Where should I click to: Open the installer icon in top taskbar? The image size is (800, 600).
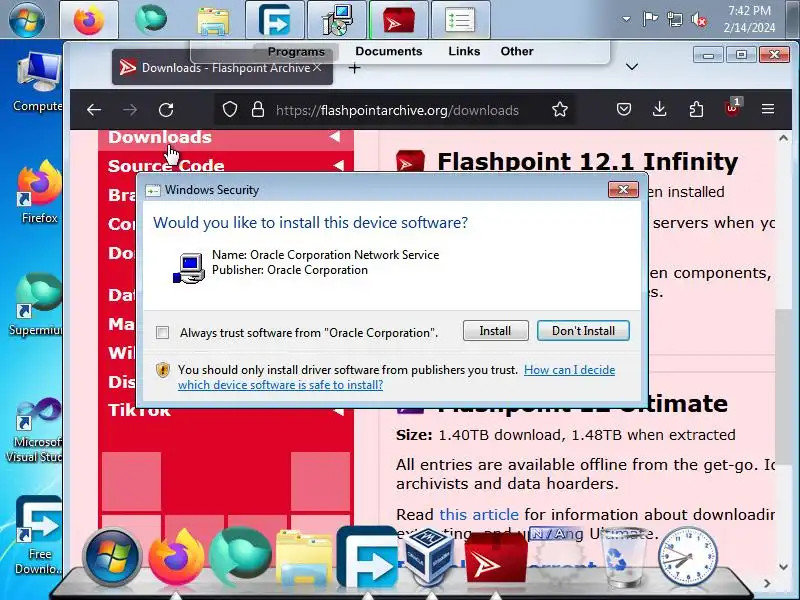(337, 20)
